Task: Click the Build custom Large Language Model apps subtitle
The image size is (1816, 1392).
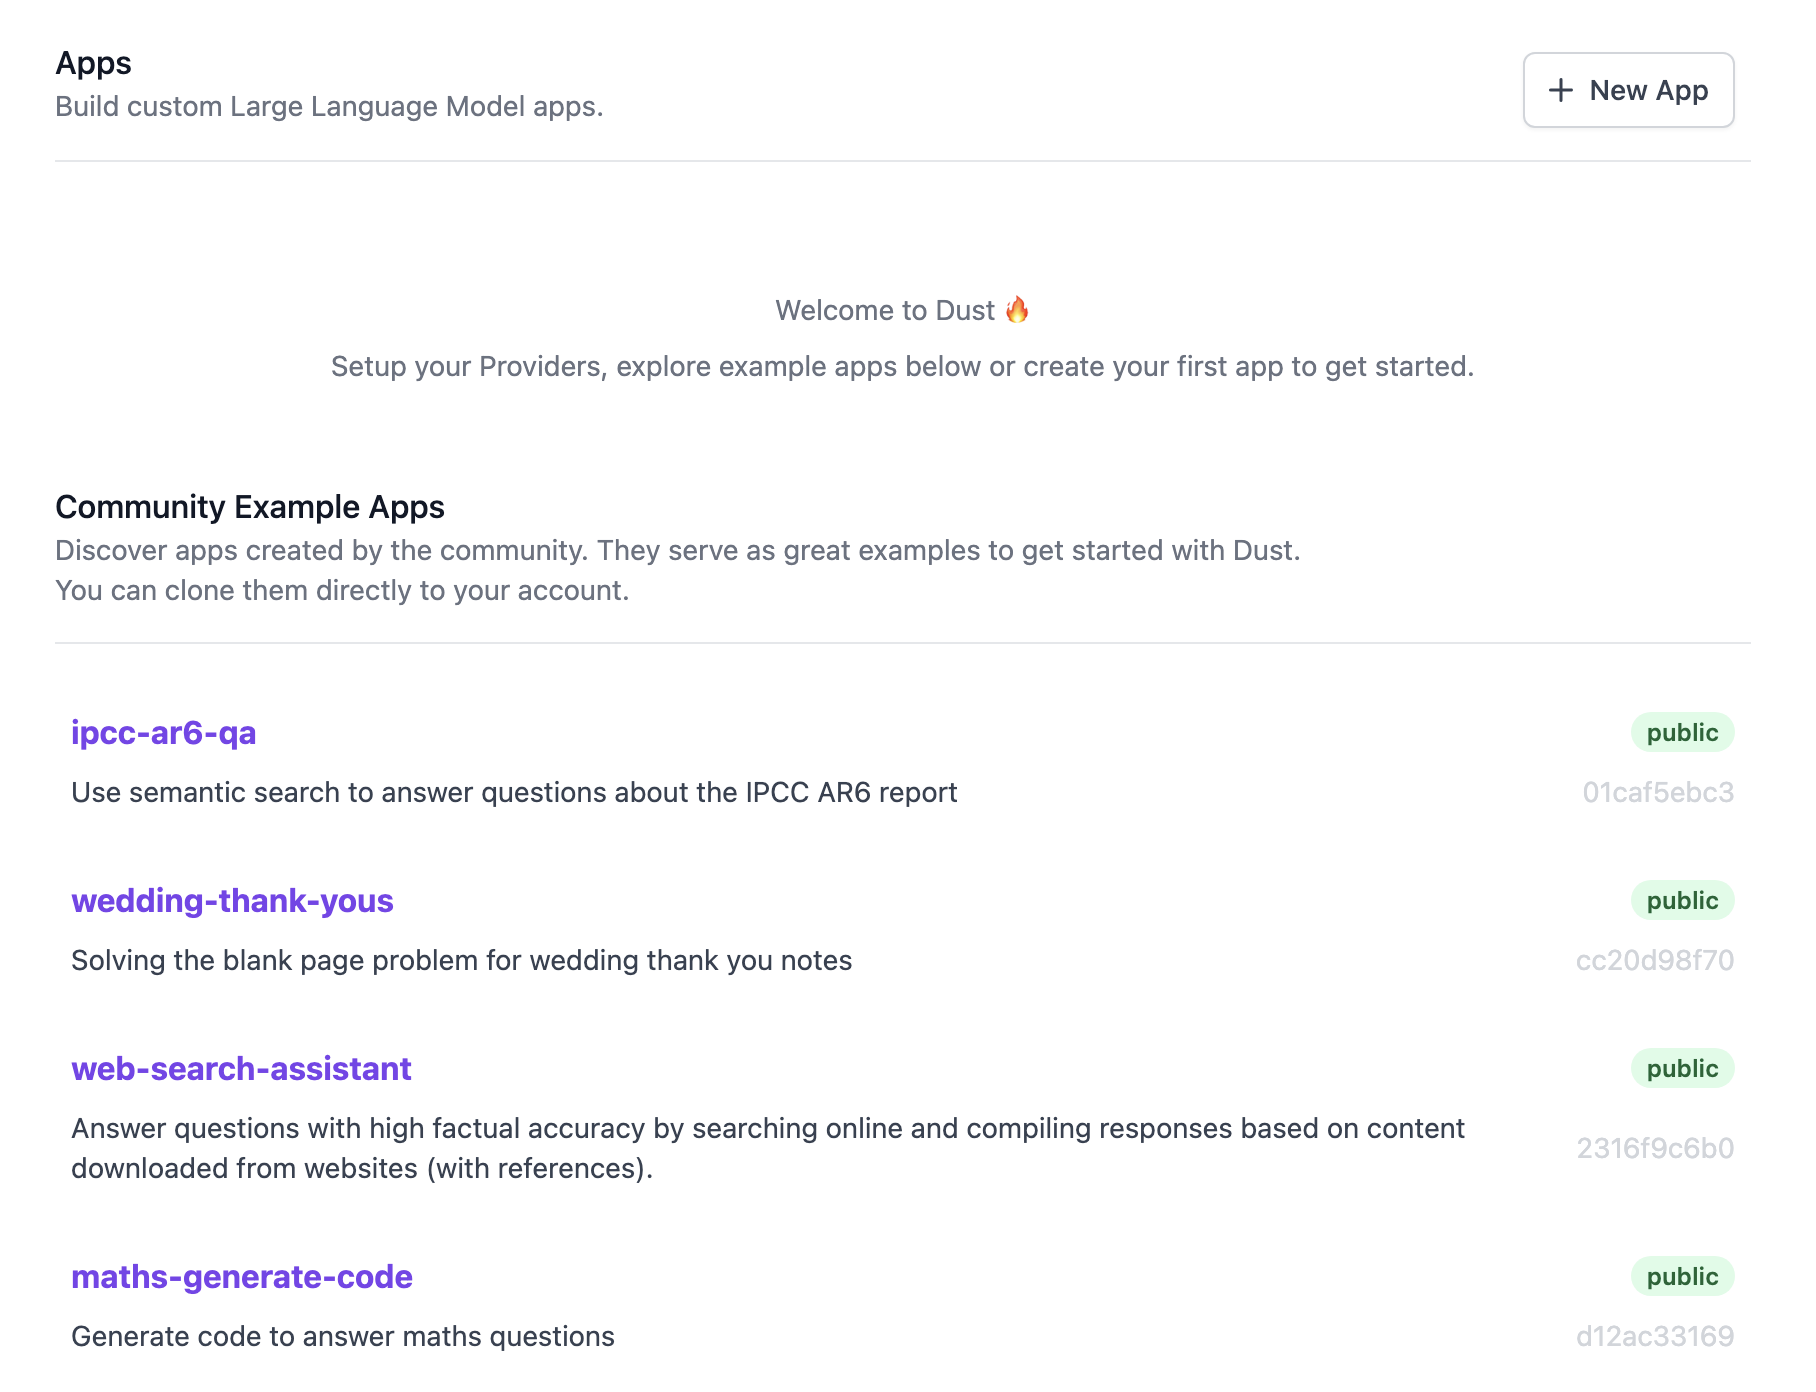Action: pos(329,106)
